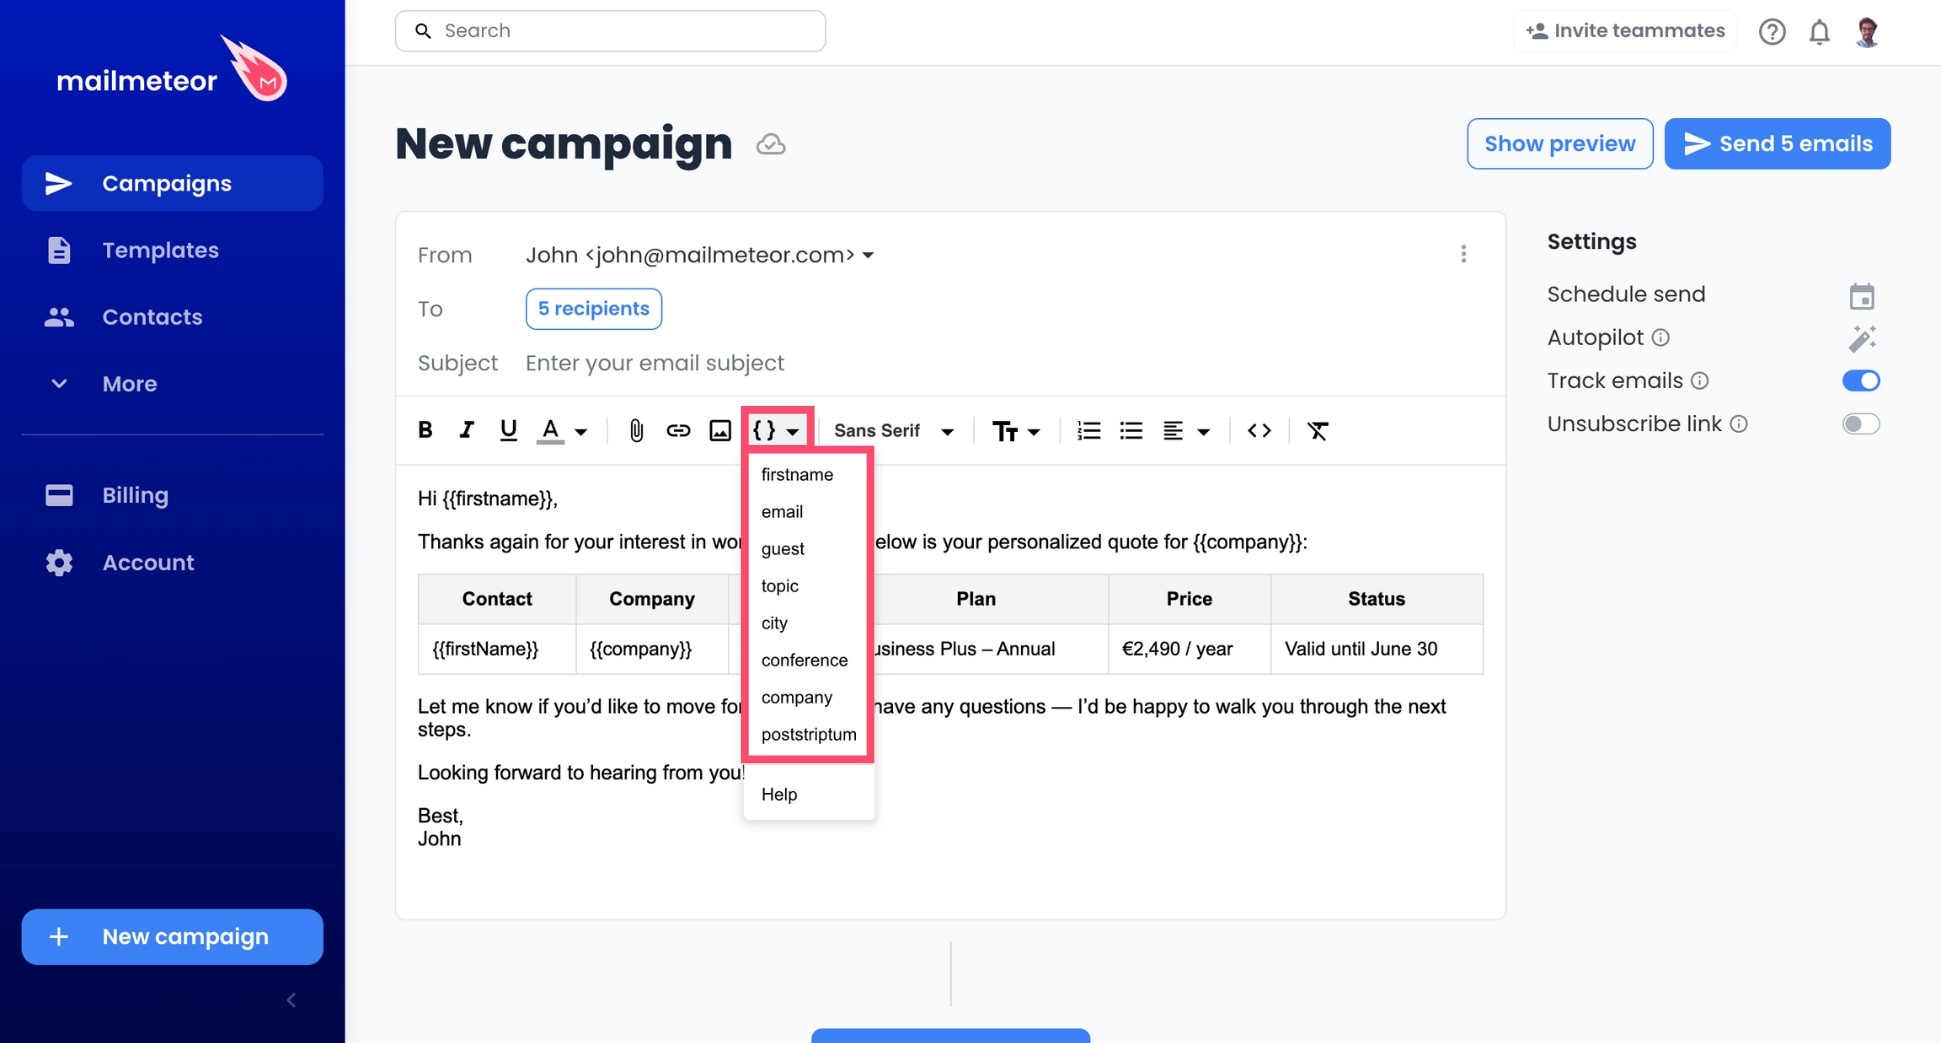Open the Campaigns section
This screenshot has height=1043, width=1941.
(x=172, y=183)
